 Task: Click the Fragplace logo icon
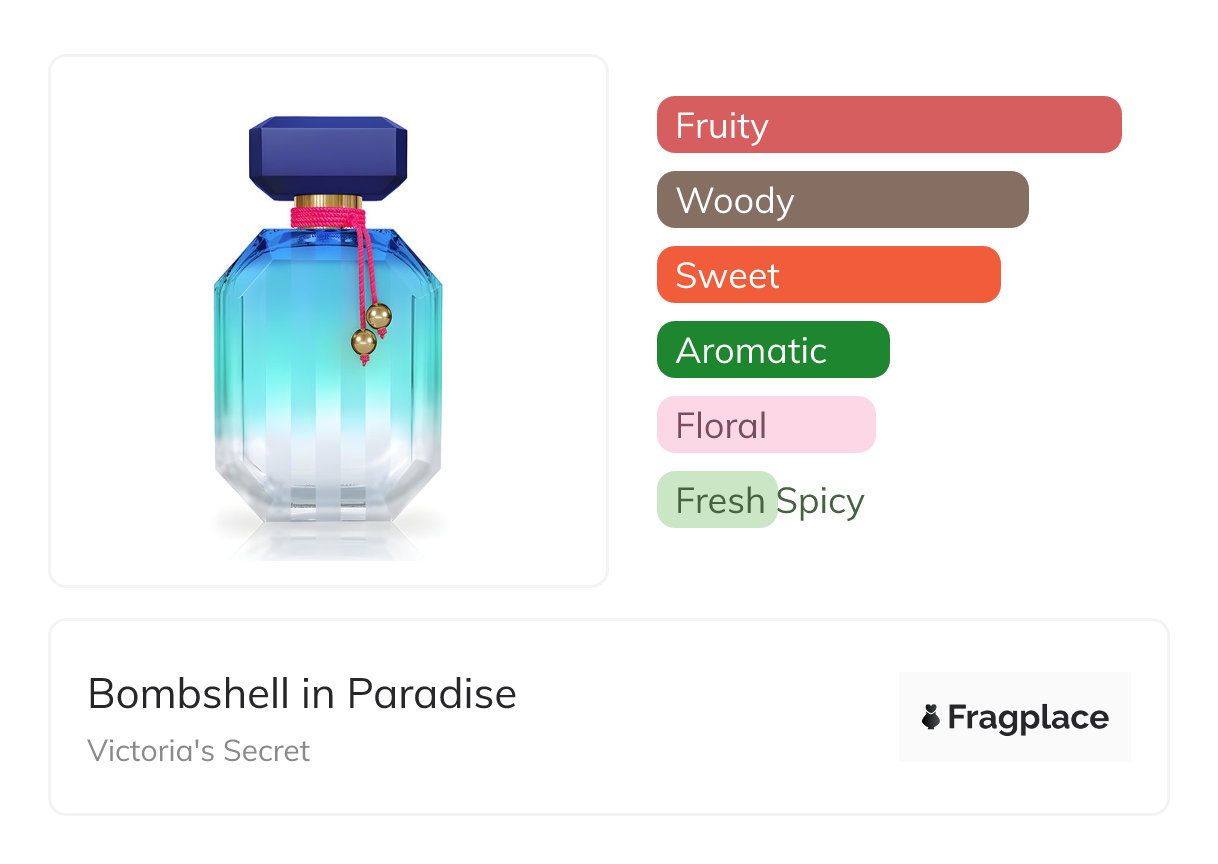point(931,717)
